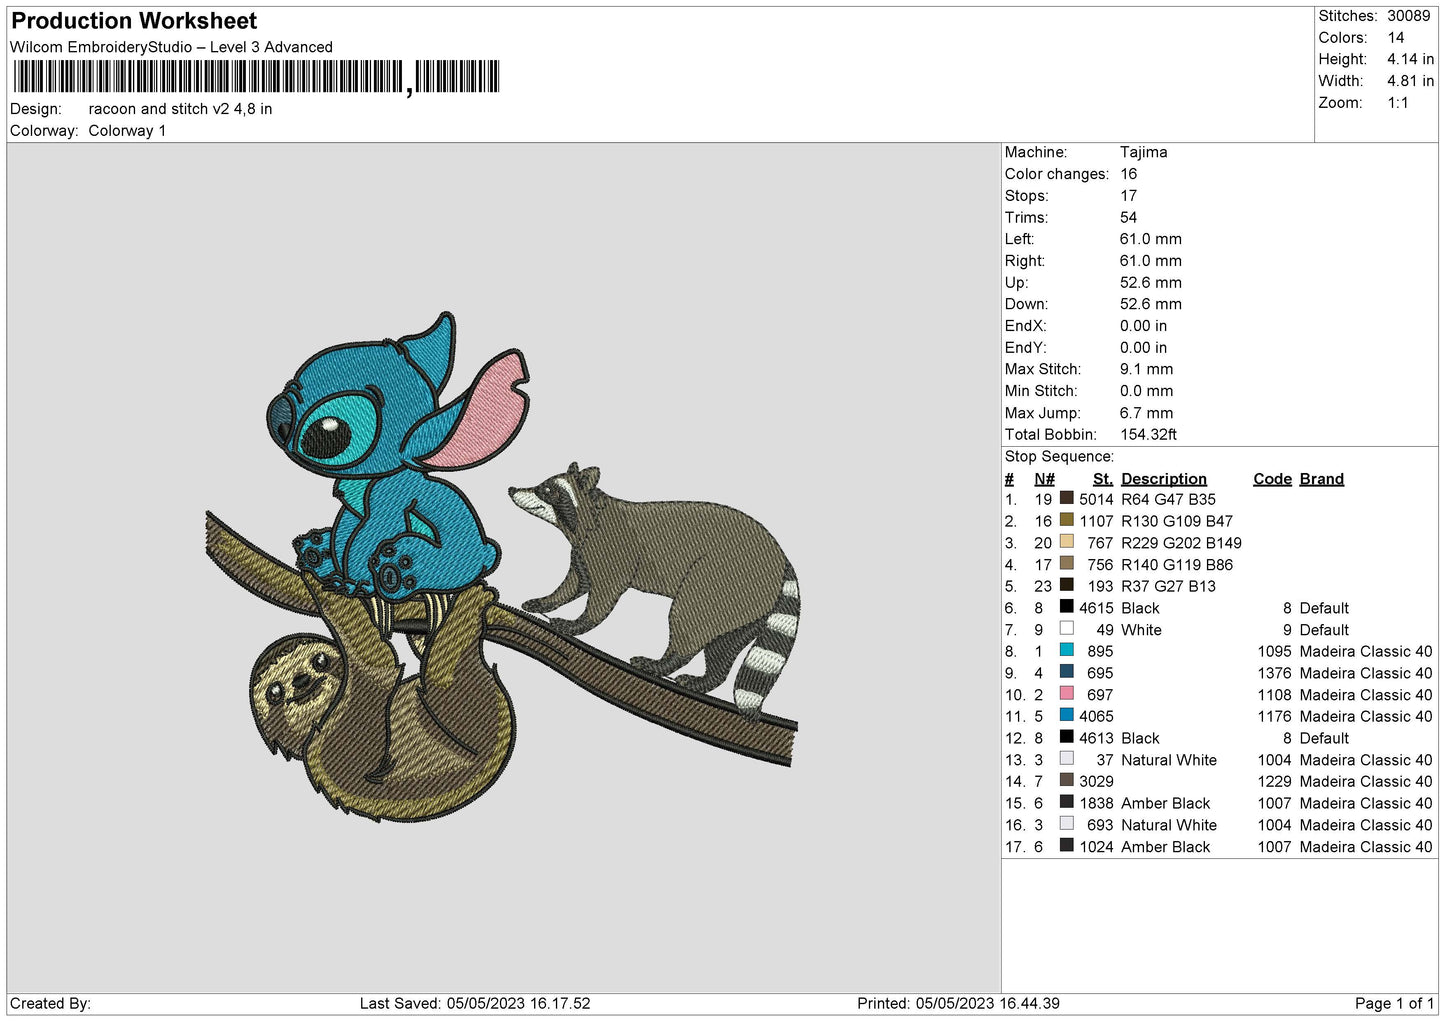Click the Left value '61.0 mm'
The width and height of the screenshot is (1445, 1021).
pos(1151,239)
